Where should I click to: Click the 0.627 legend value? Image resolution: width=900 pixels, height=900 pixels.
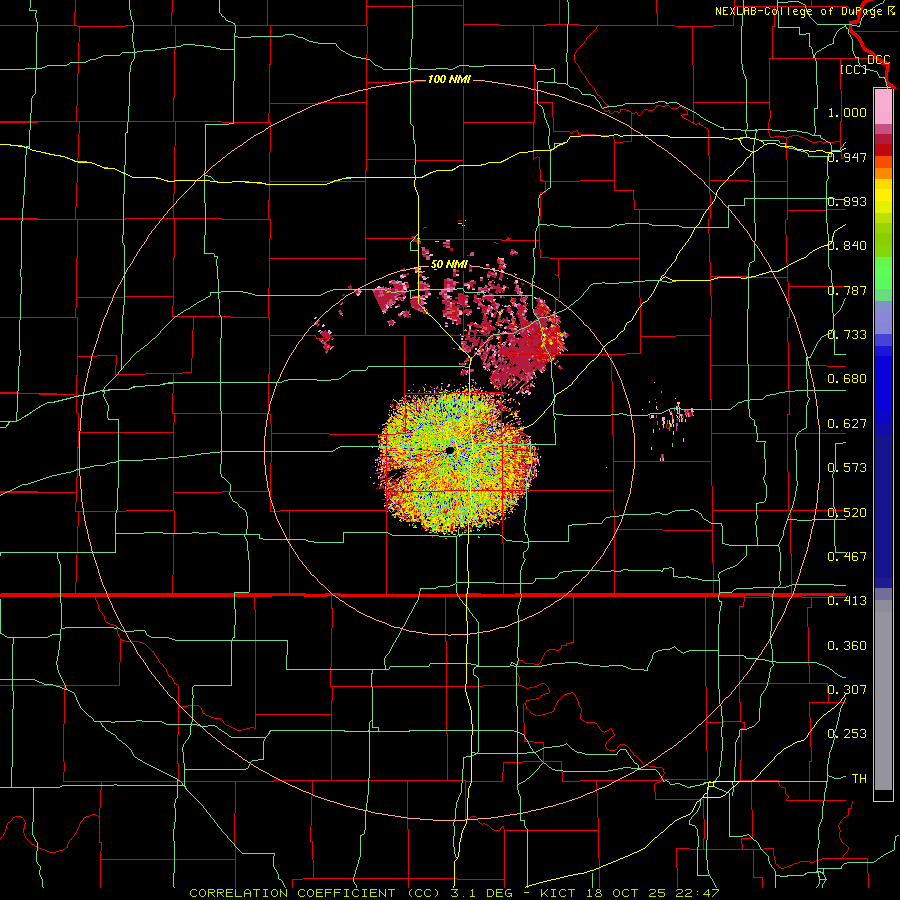847,424
